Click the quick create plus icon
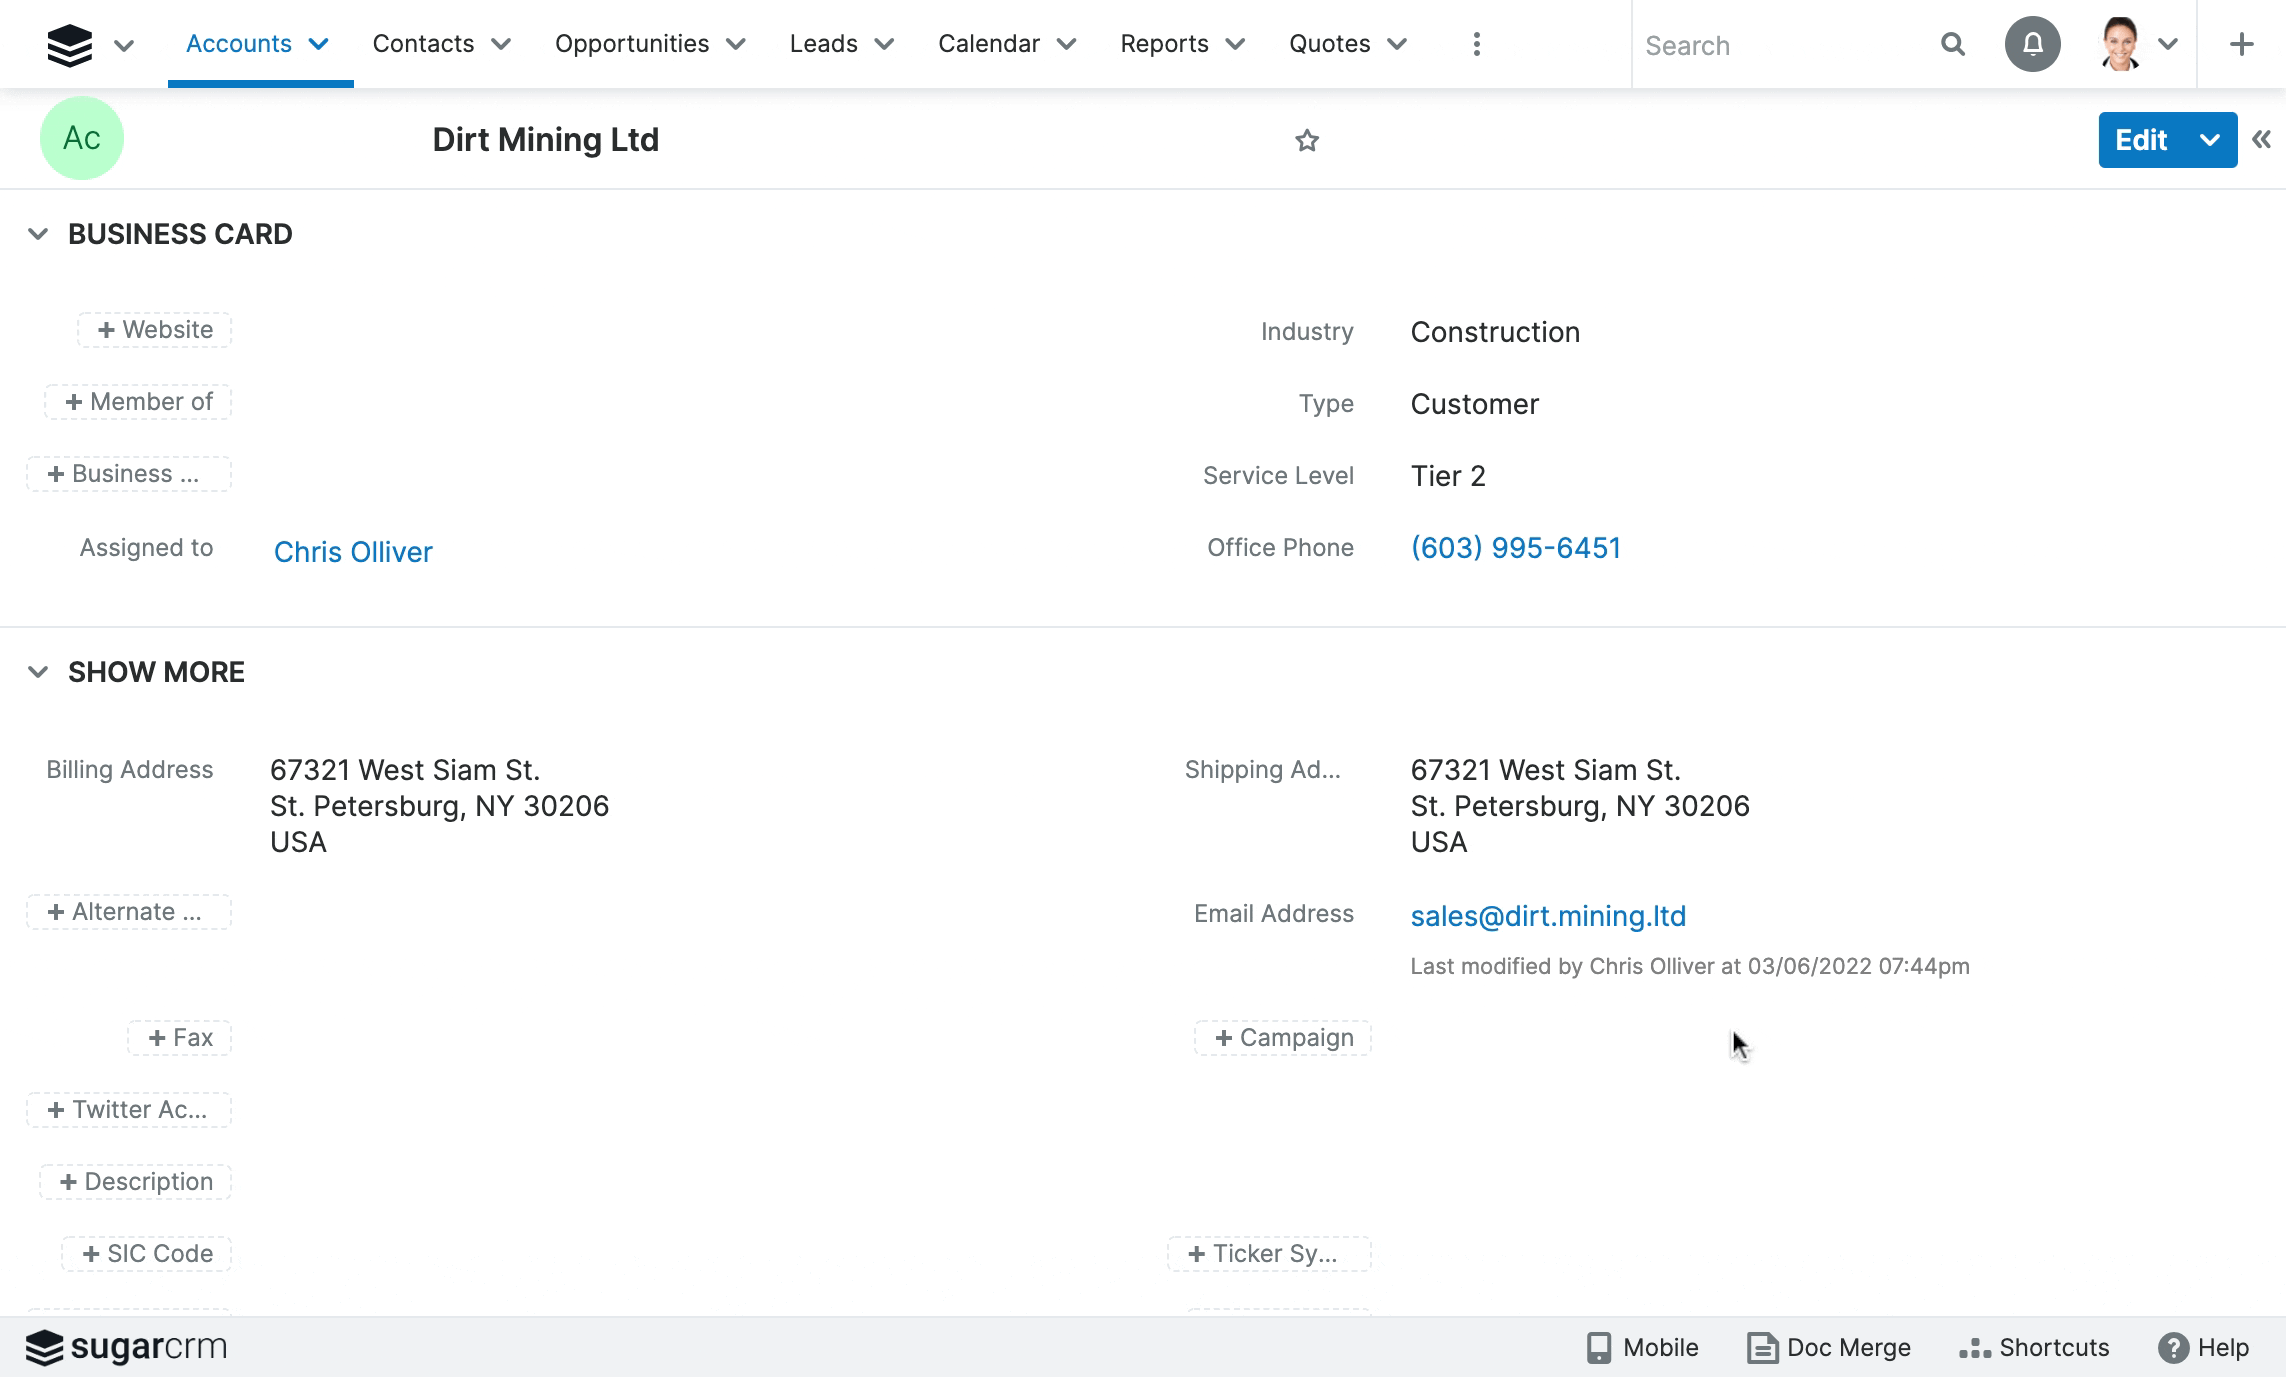 (x=2241, y=45)
